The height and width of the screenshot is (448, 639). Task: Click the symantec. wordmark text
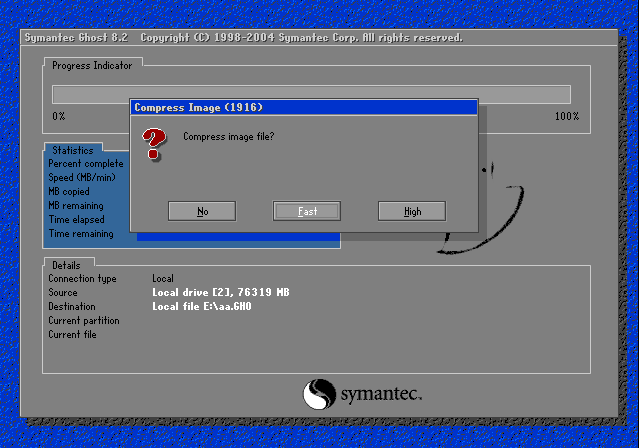click(x=381, y=395)
